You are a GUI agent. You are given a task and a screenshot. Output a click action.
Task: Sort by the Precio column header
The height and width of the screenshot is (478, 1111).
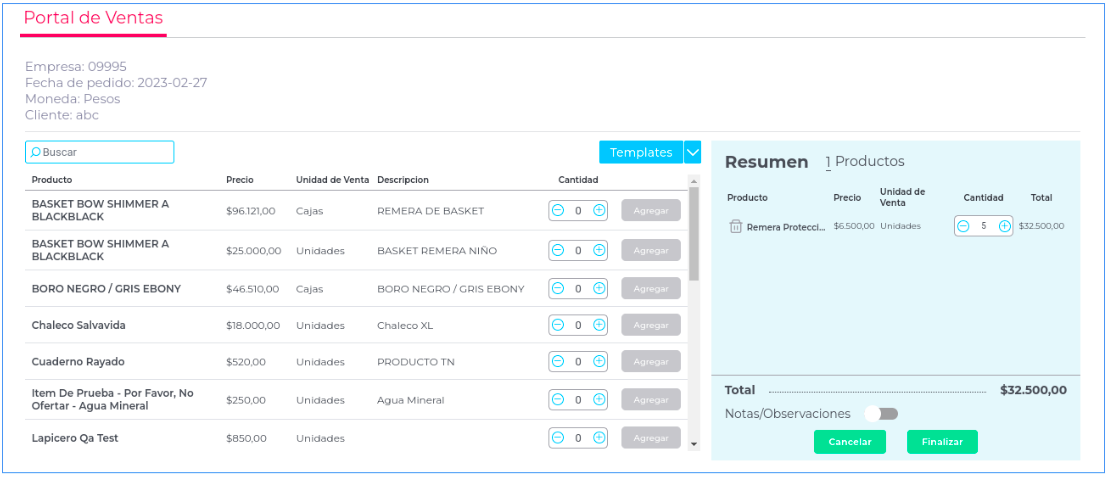240,180
